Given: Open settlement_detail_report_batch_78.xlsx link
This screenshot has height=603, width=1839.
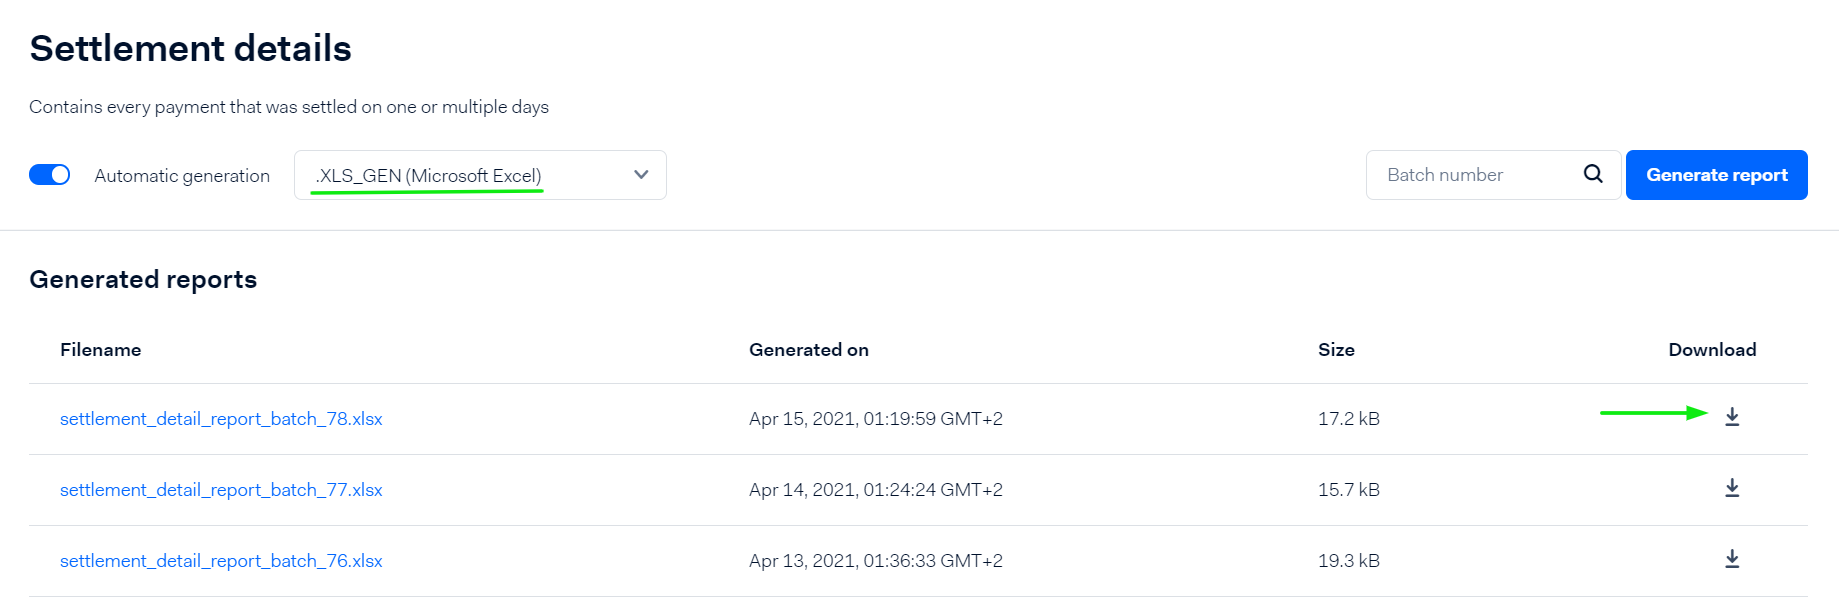Looking at the screenshot, I should pos(221,419).
